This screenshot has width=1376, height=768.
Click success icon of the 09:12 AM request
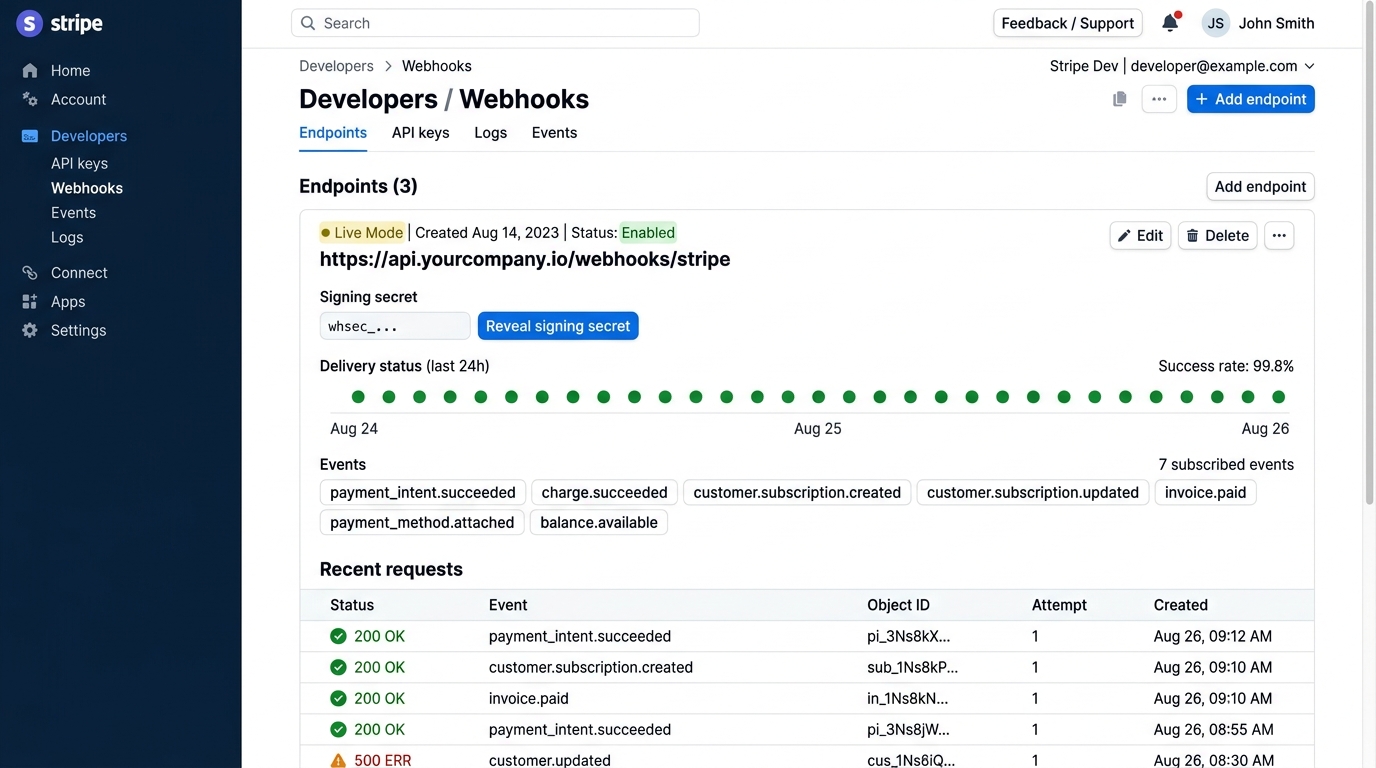click(338, 636)
